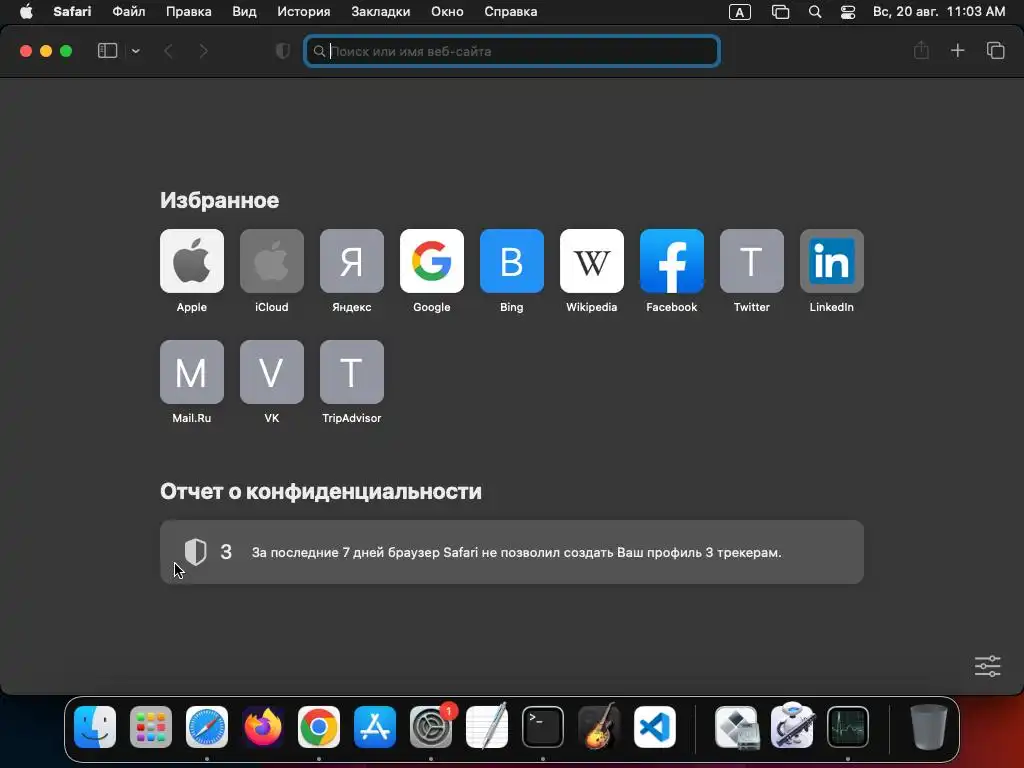Add a new tab with plus
Screen dimensions: 1024x768
pos(957,50)
